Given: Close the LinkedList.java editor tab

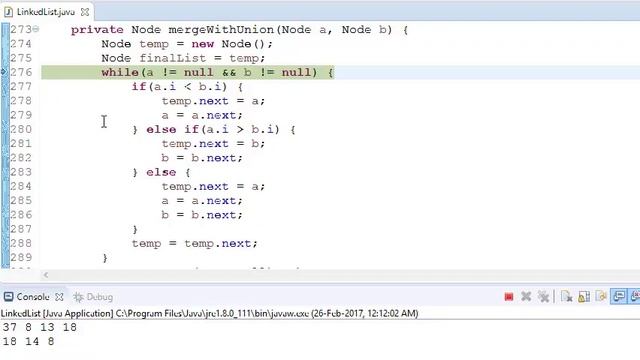Looking at the screenshot, I should tap(85, 12).
